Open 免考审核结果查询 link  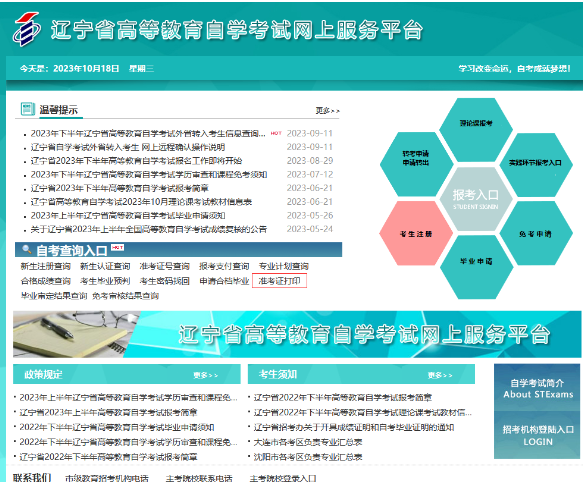126,296
